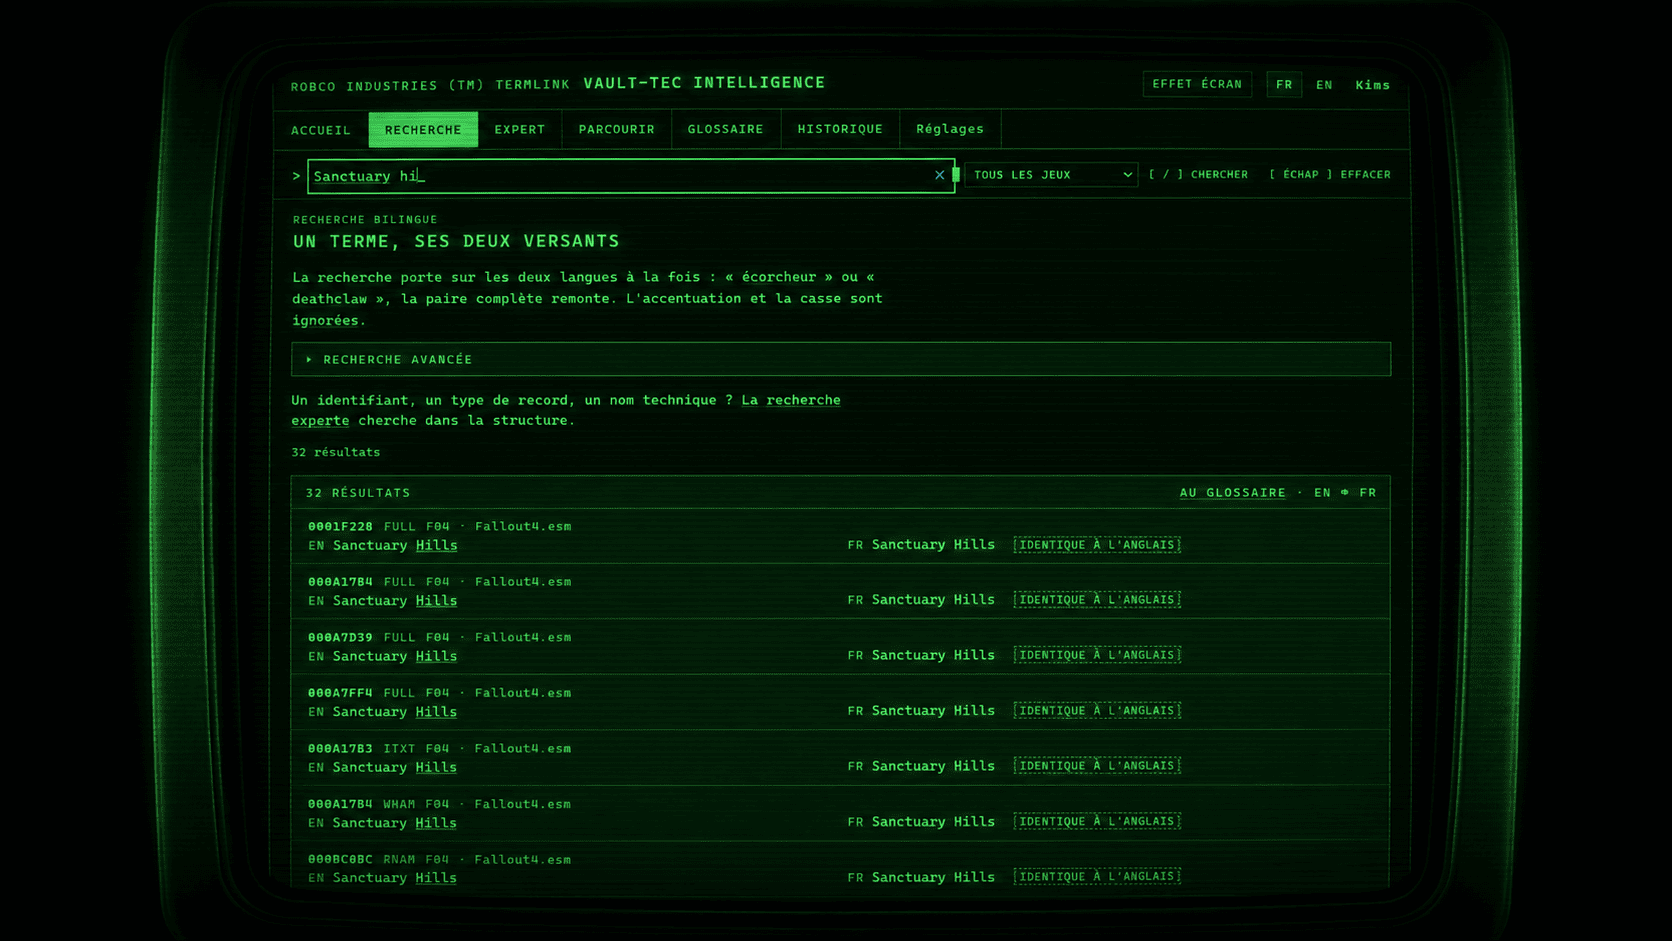Select record ID 000A17B4 in the FULL row
The height and width of the screenshot is (941, 1672).
click(340, 582)
